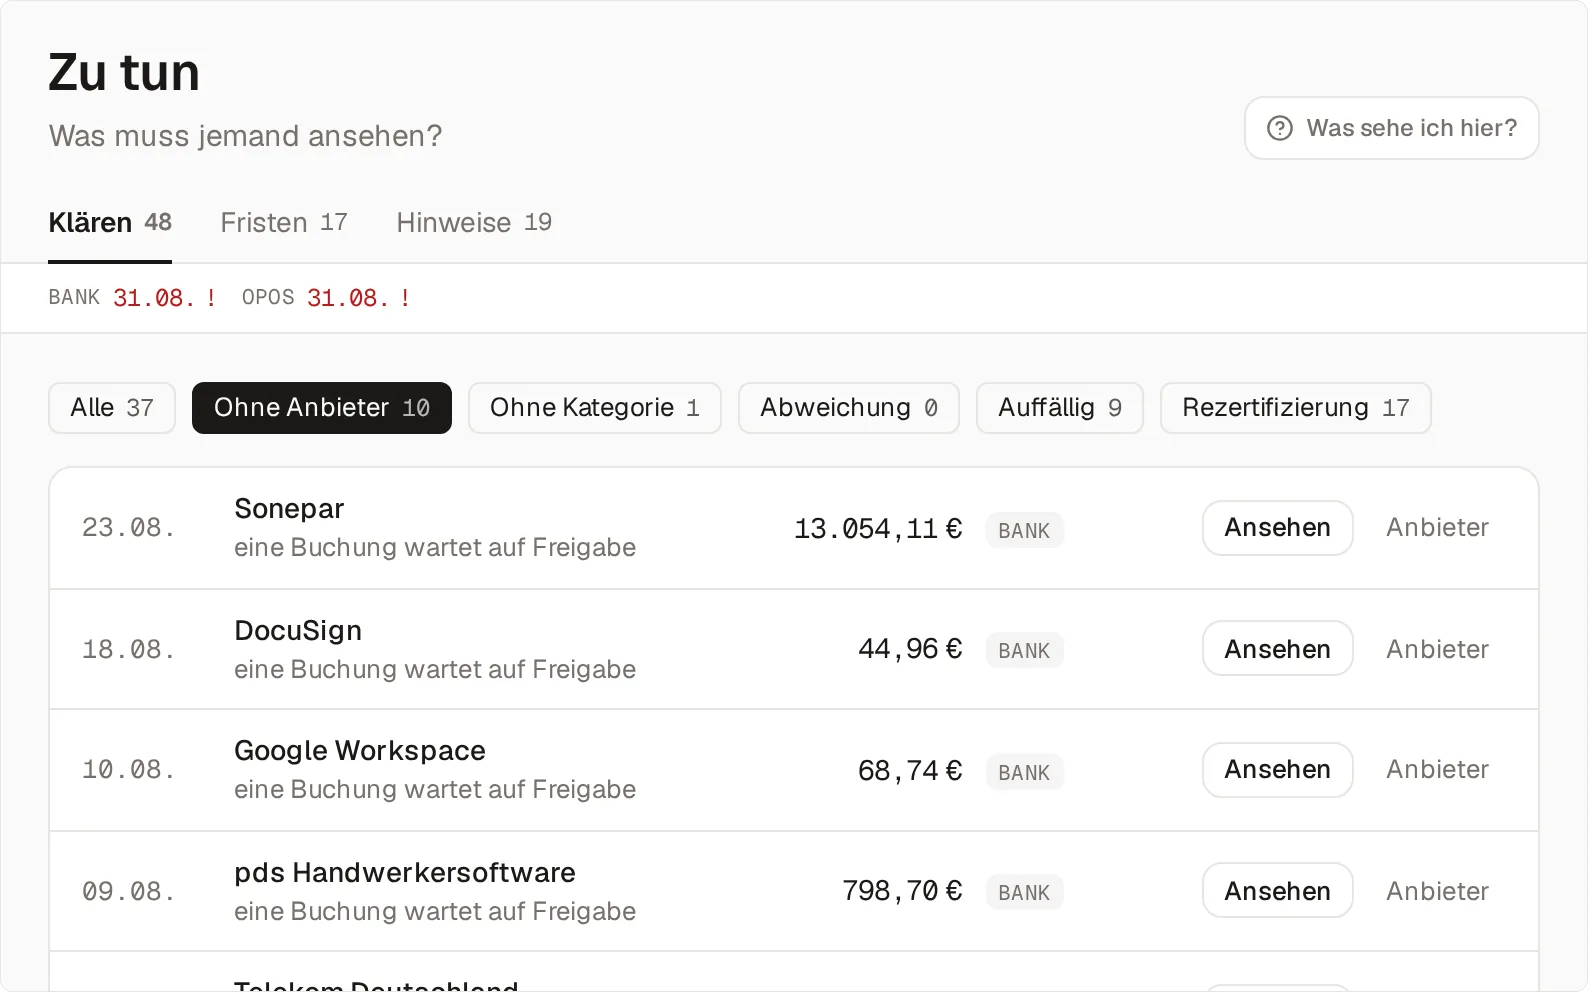1588x992 pixels.
Task: Click the DocuSign entry name
Action: [x=298, y=631]
